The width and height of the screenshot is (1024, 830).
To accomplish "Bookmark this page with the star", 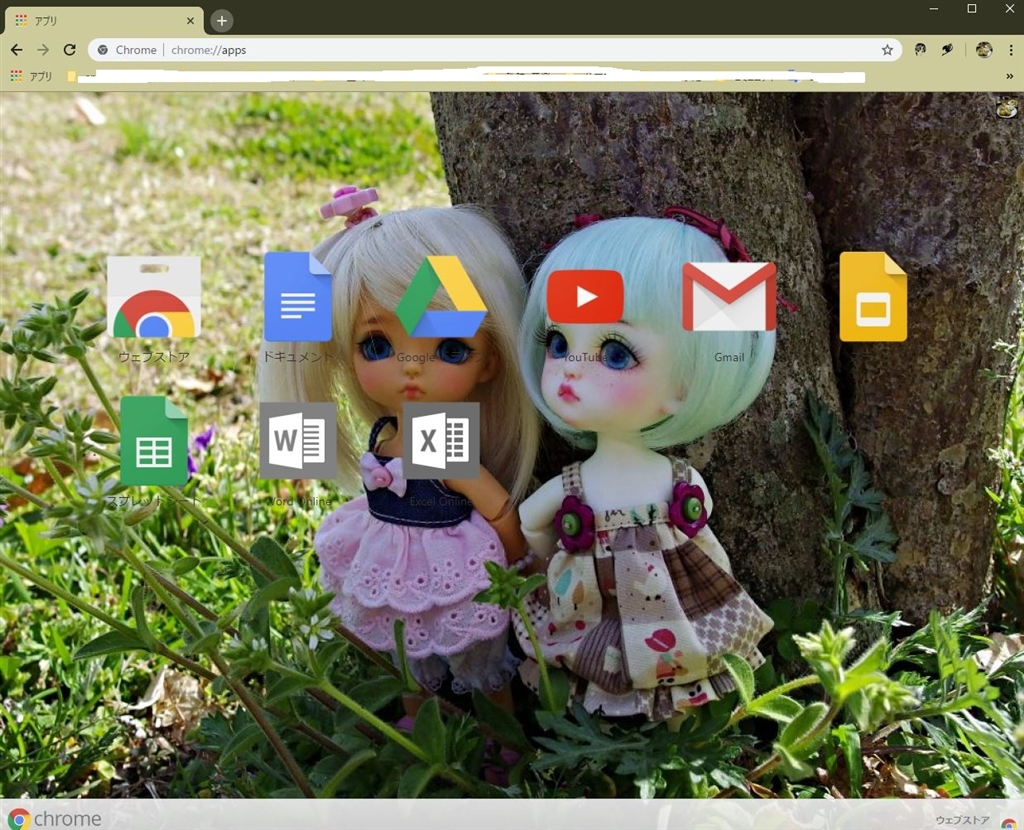I will coord(887,50).
